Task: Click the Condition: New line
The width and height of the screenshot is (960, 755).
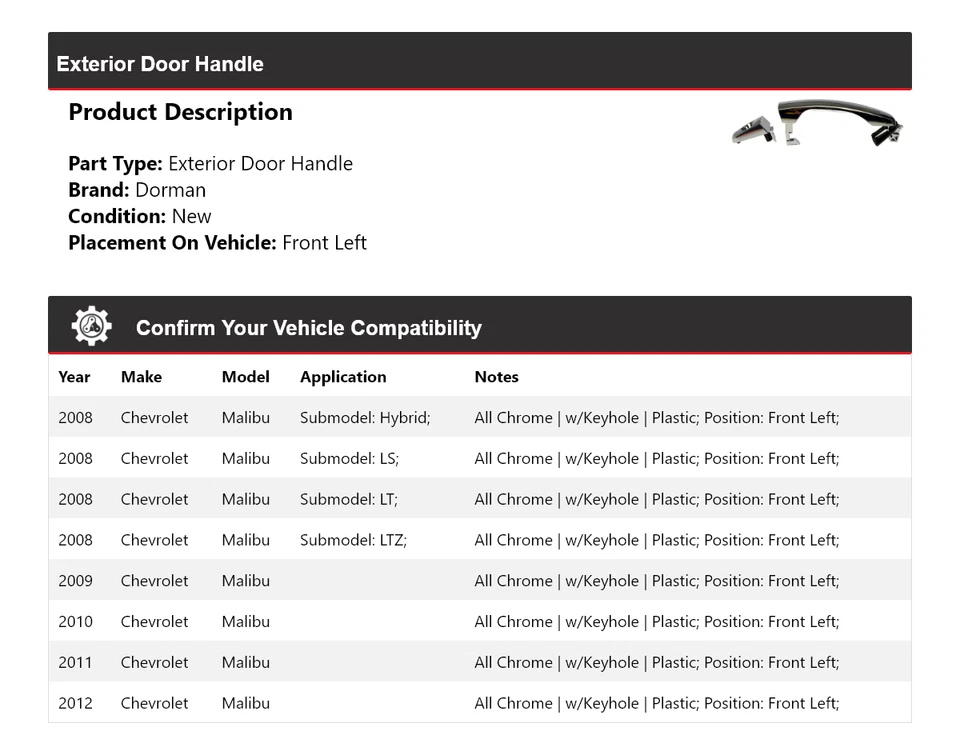Action: [140, 216]
